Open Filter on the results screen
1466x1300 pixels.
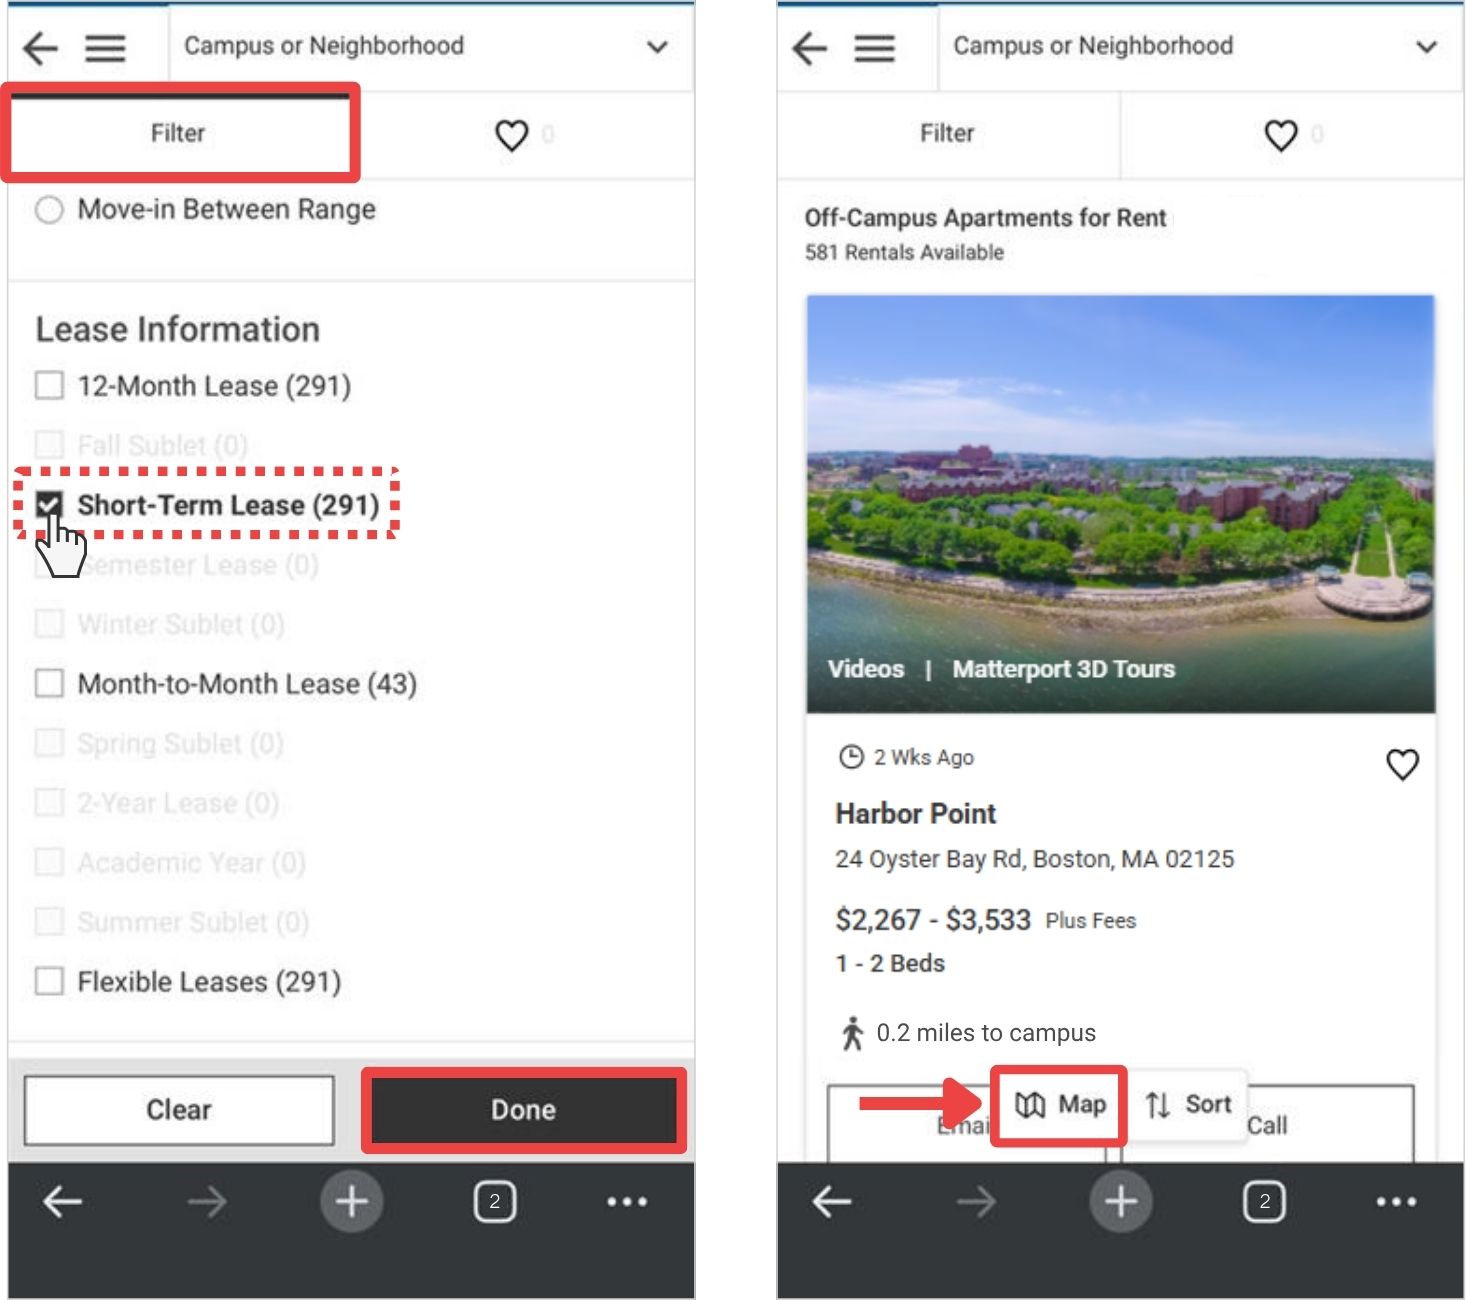pos(947,134)
